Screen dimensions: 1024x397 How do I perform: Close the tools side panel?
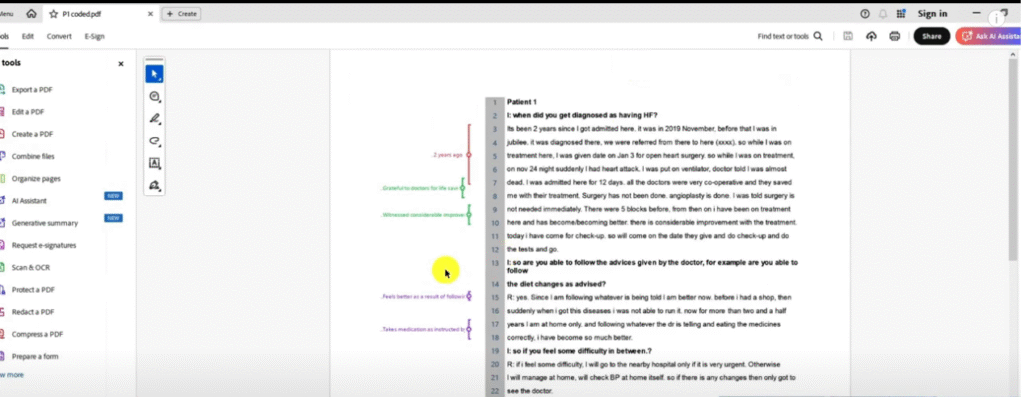point(121,64)
